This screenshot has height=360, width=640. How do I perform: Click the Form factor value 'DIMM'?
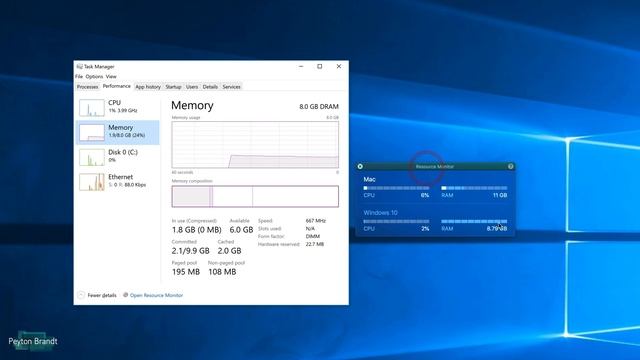pos(313,236)
